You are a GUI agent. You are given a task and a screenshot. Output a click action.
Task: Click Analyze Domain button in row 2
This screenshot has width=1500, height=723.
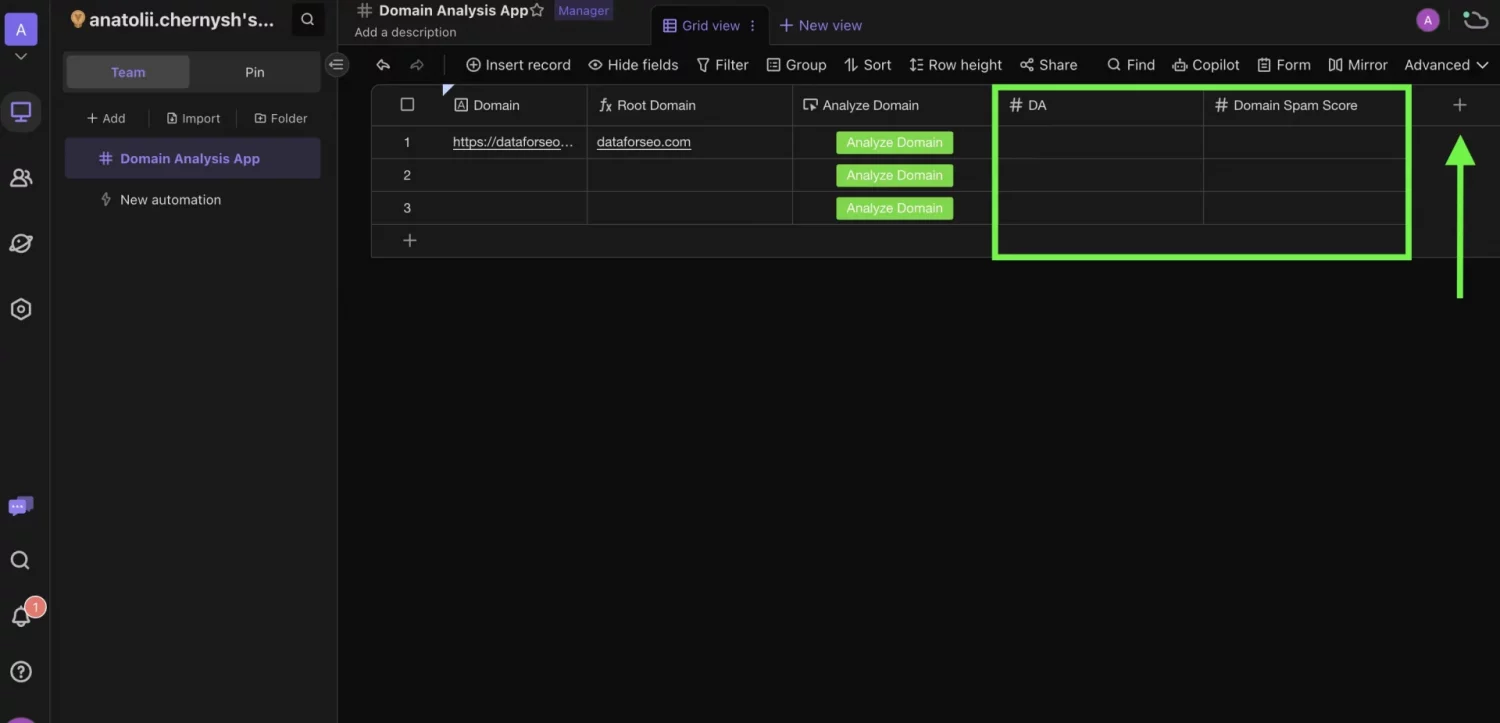(894, 175)
